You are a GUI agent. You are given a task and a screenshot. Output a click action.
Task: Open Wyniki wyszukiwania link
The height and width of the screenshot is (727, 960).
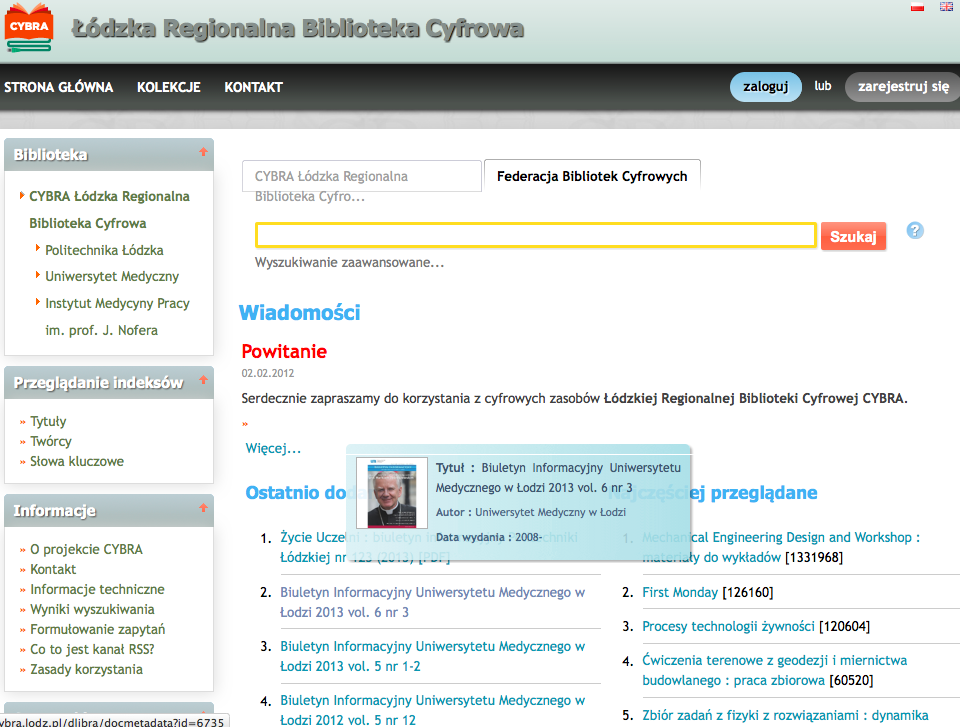[92, 609]
